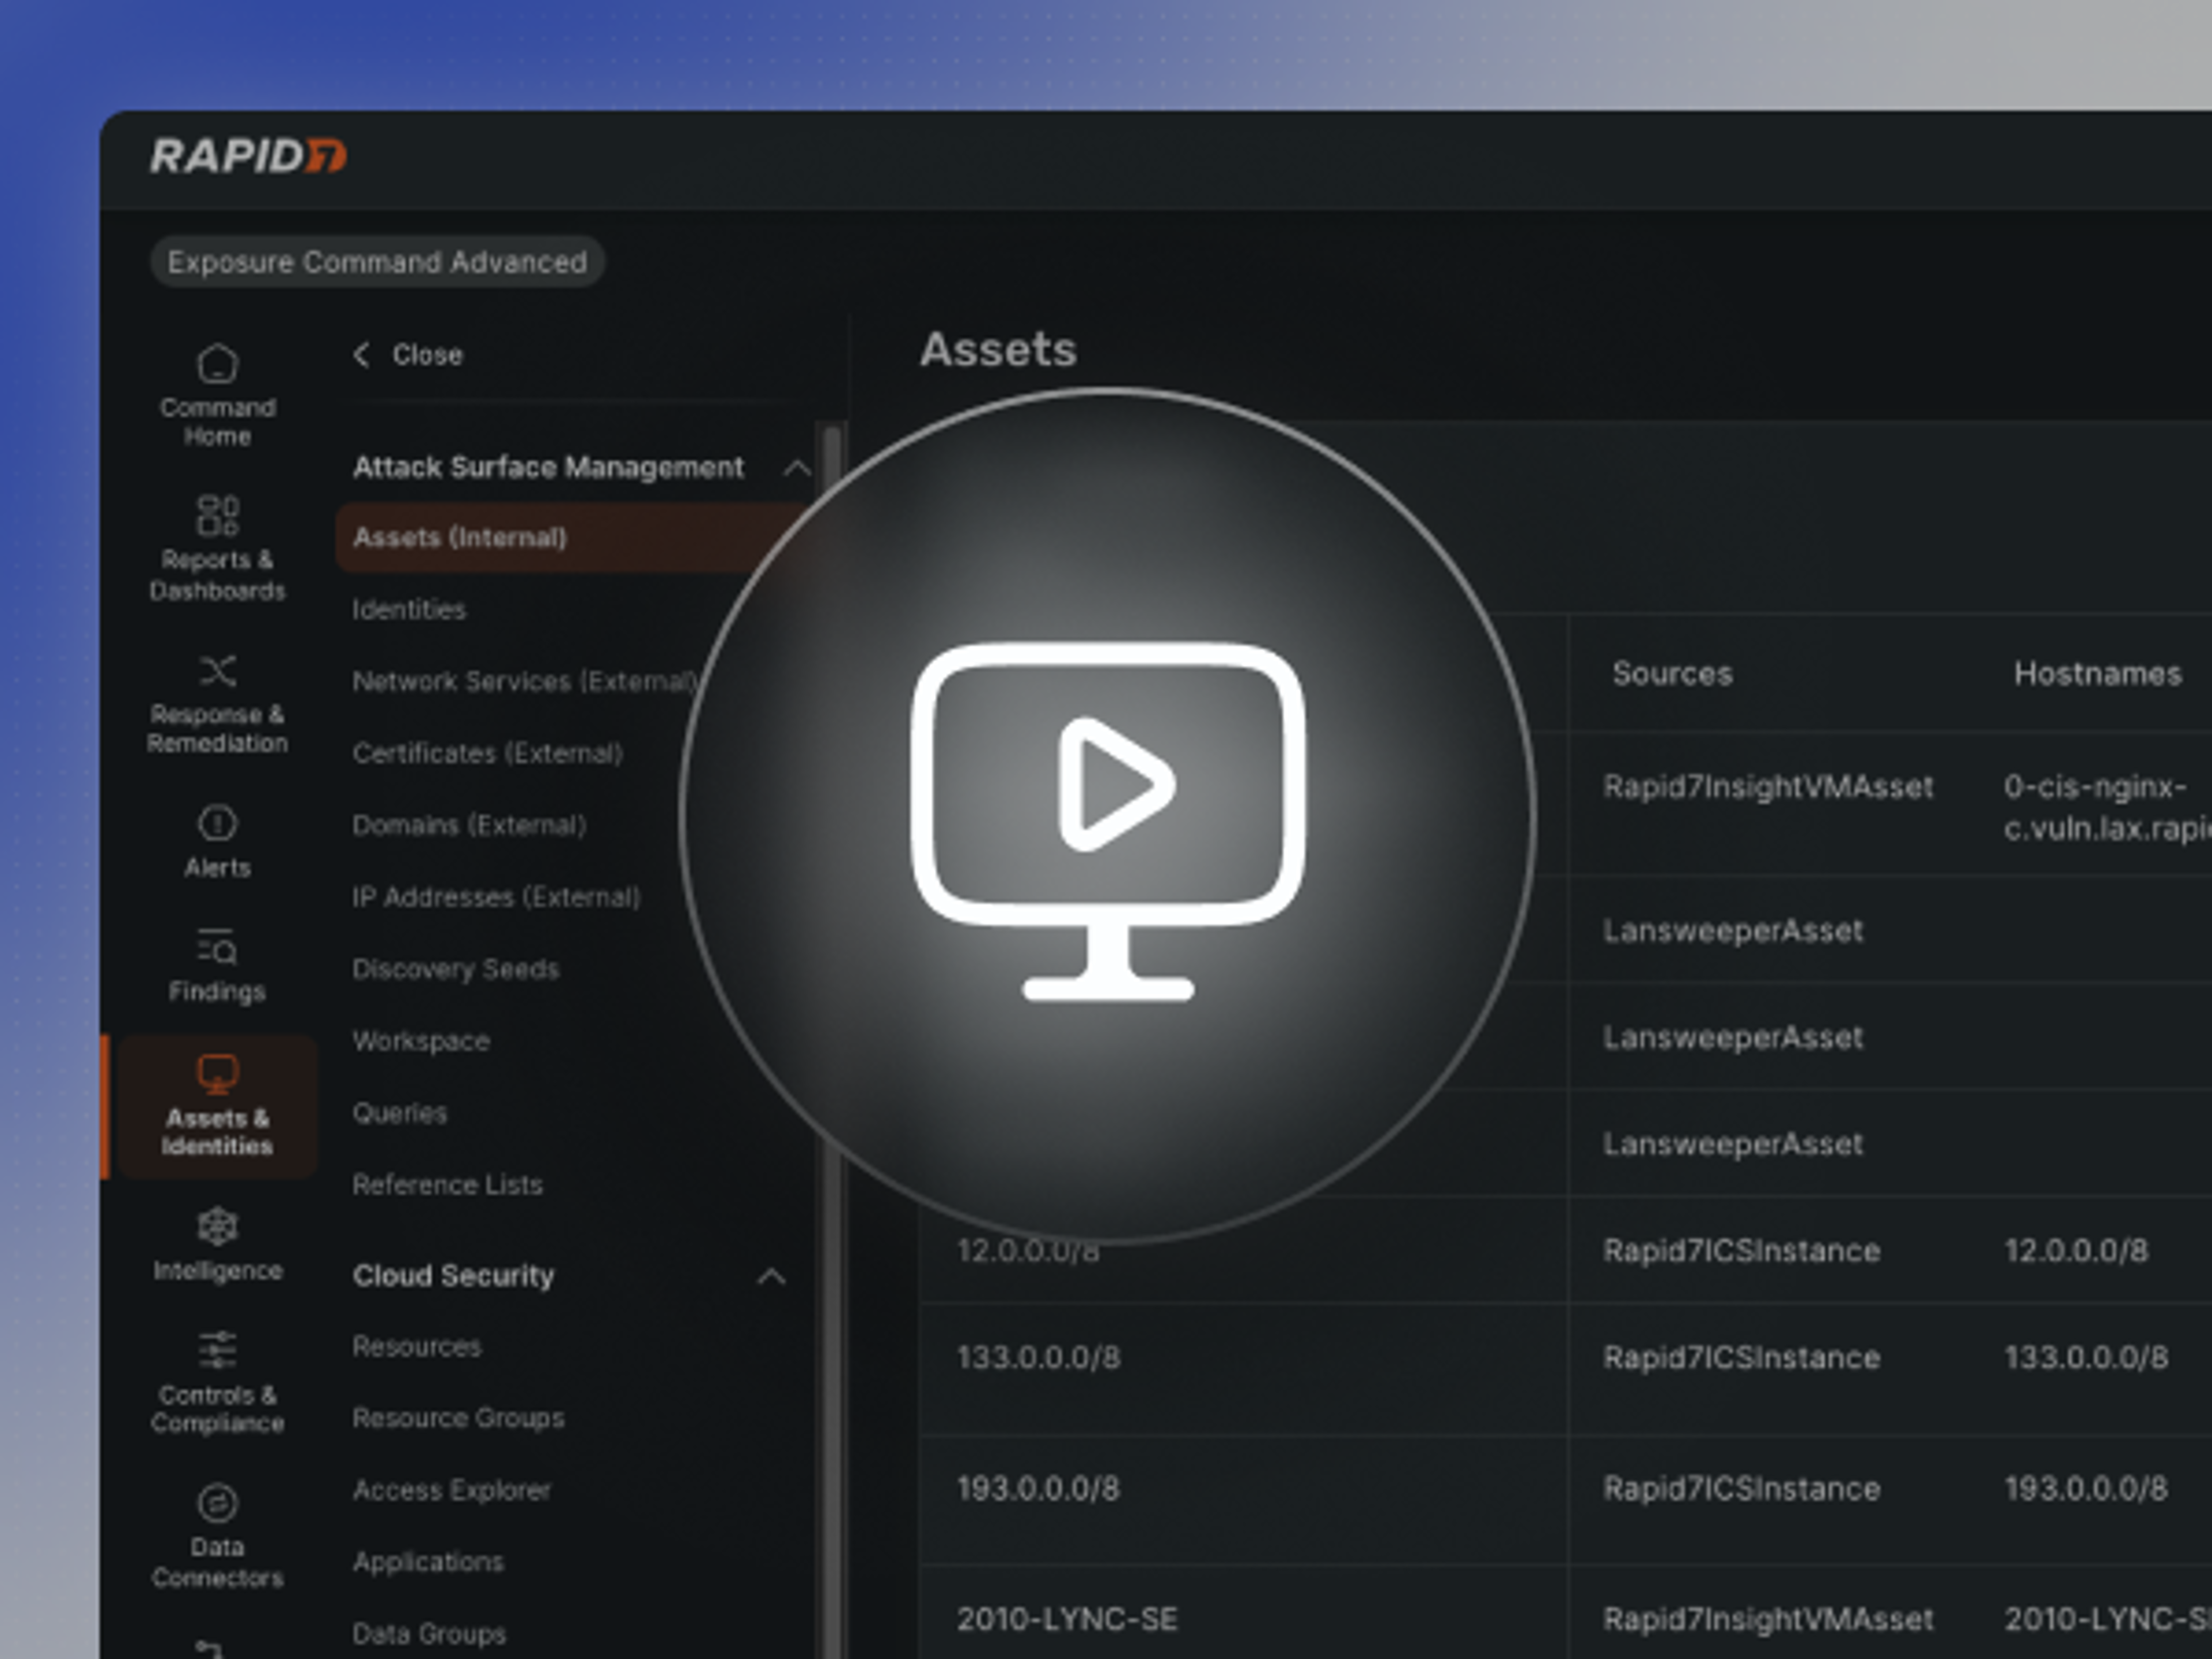This screenshot has height=1659, width=2212.
Task: Open IP Addresses (External)
Action: [496, 897]
